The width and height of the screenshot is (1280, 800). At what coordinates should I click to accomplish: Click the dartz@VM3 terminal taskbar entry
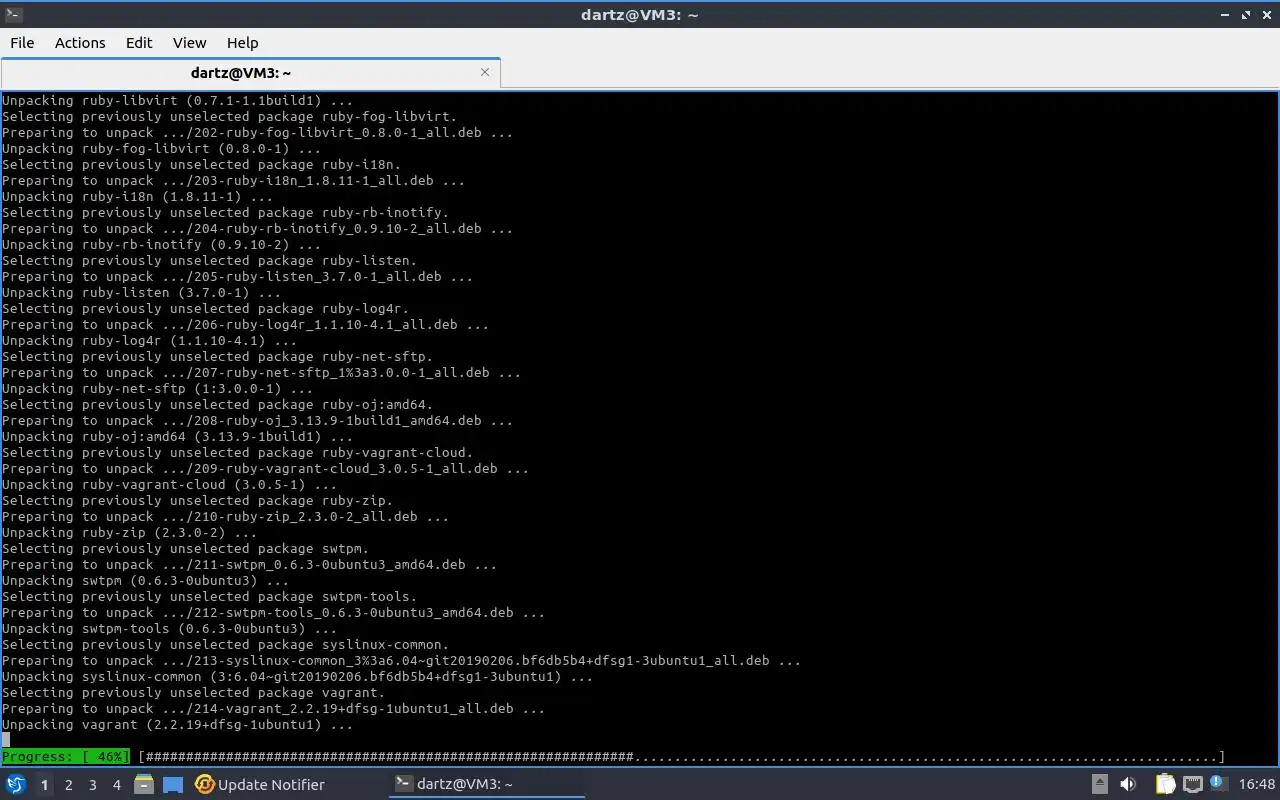(486, 785)
